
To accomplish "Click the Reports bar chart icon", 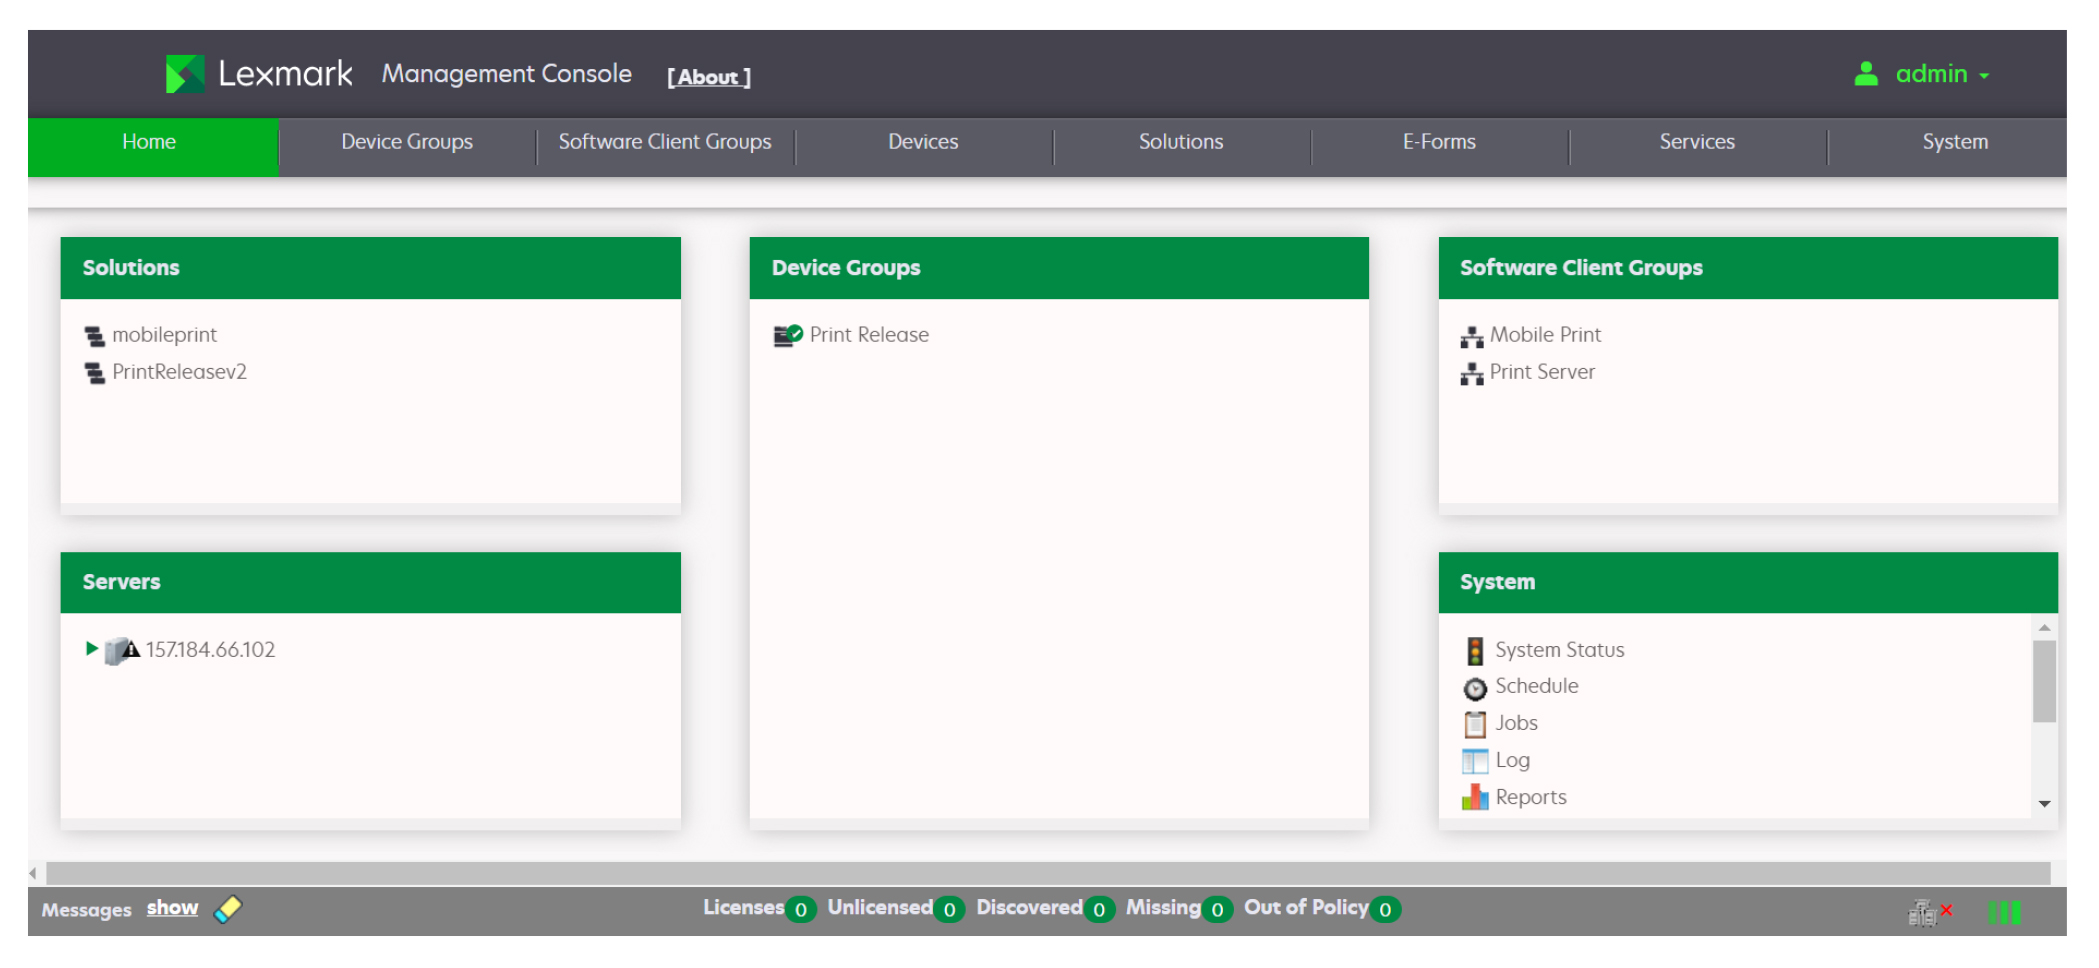I will (x=1474, y=798).
